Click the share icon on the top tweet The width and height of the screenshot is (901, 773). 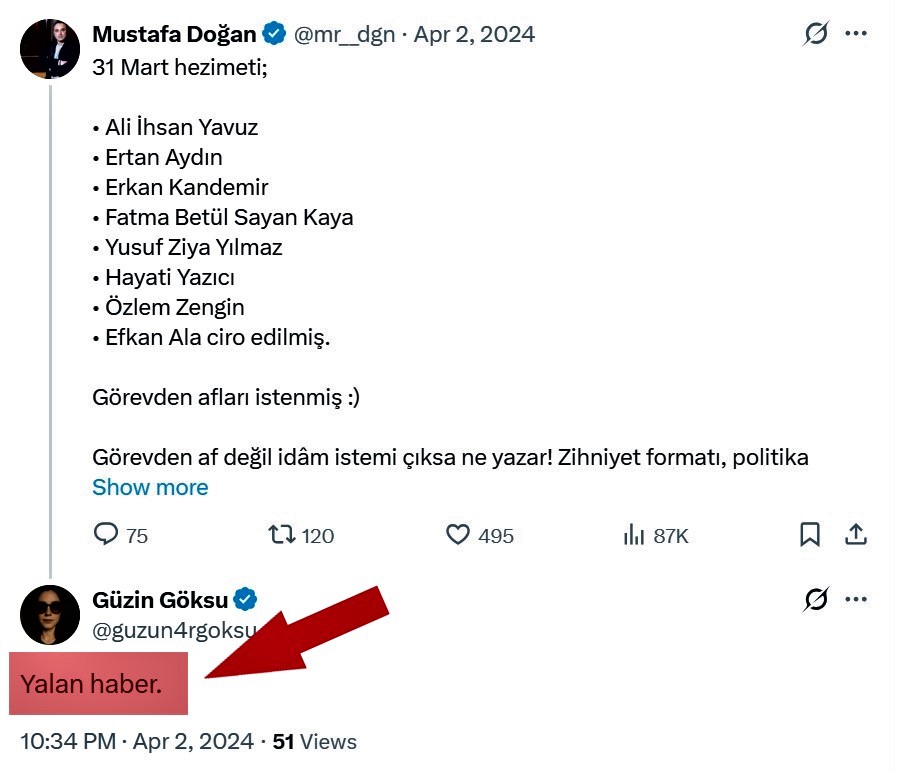(x=856, y=535)
